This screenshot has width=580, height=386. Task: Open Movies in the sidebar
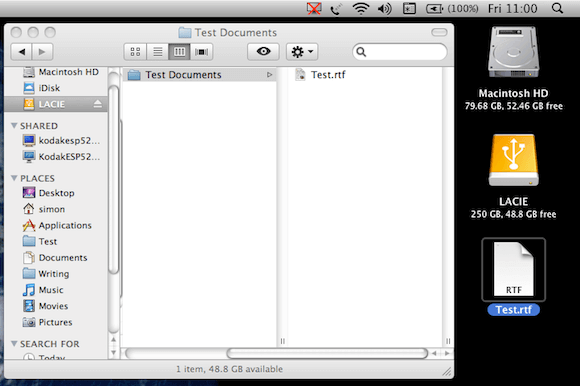(45, 306)
